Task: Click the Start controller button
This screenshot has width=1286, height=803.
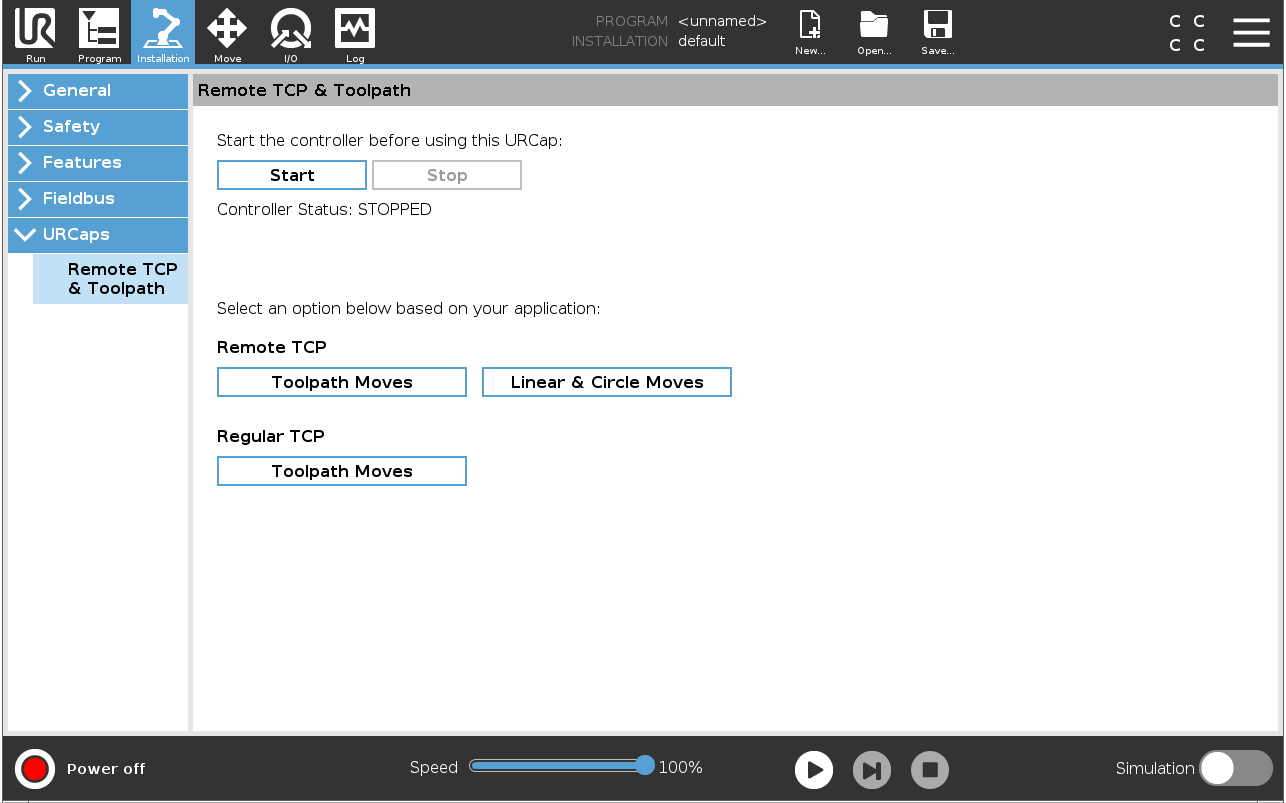Action: click(292, 175)
